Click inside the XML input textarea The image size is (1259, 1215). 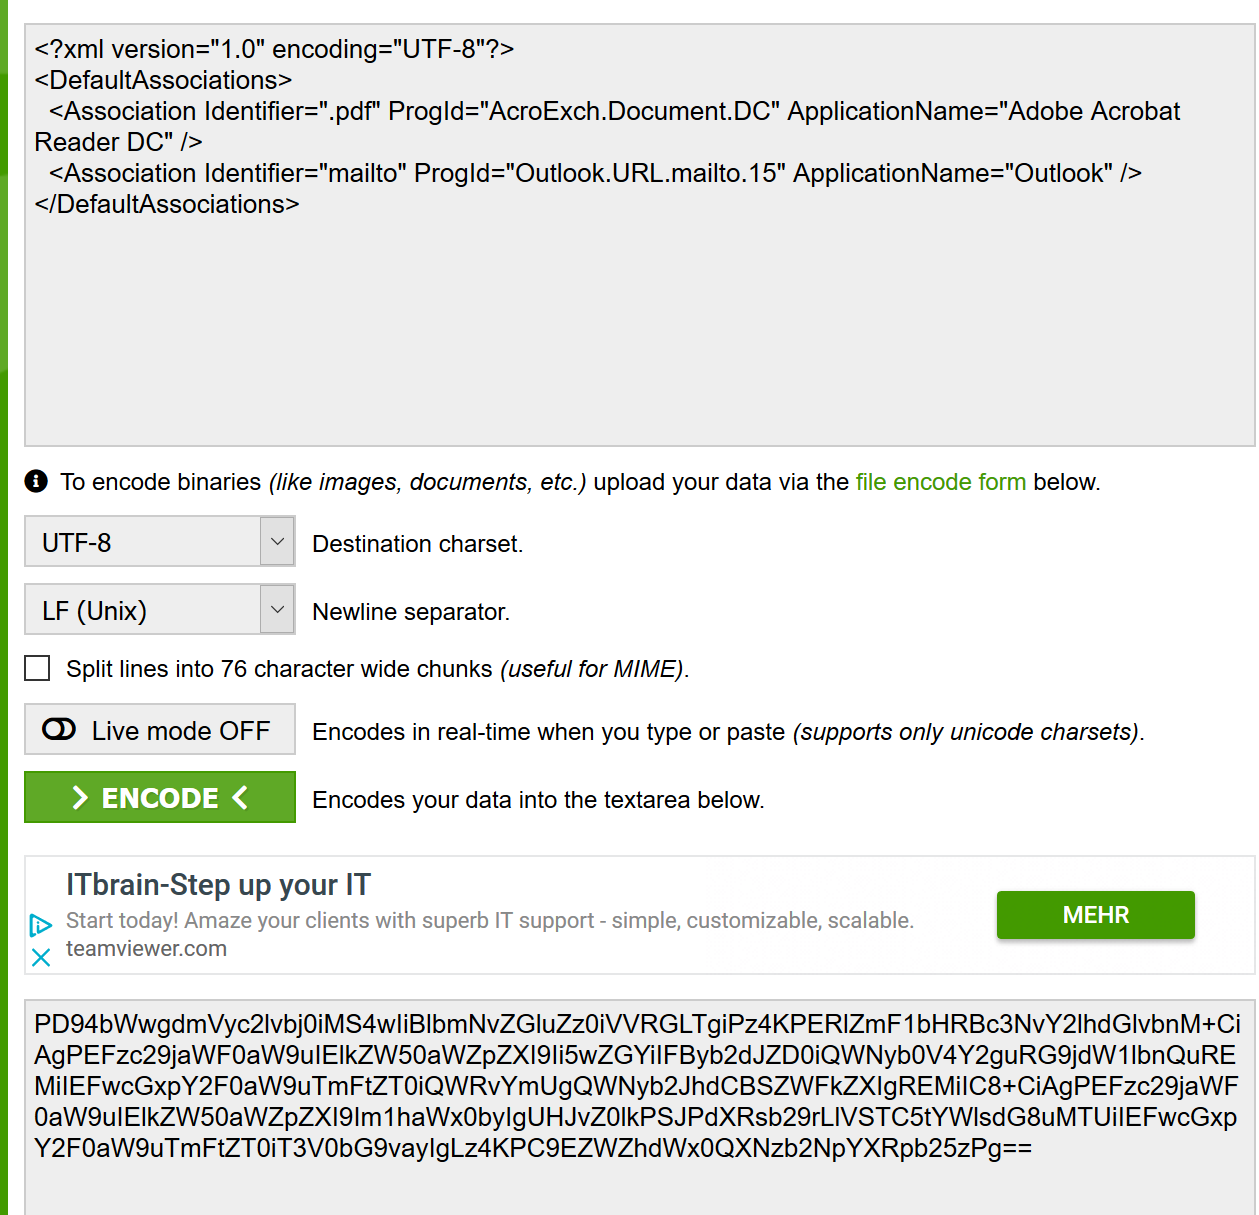pyautogui.click(x=640, y=235)
